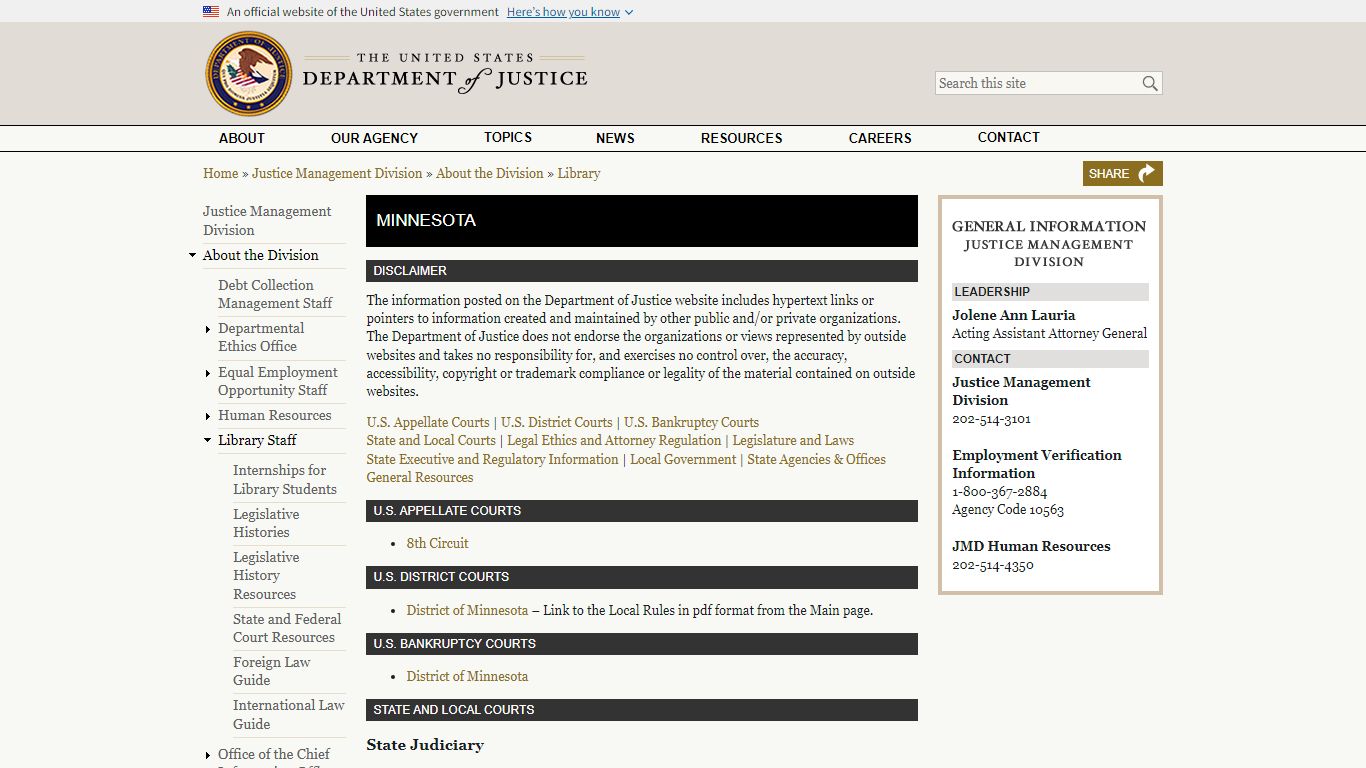
Task: Jump to General Resources anchor
Action: click(420, 477)
